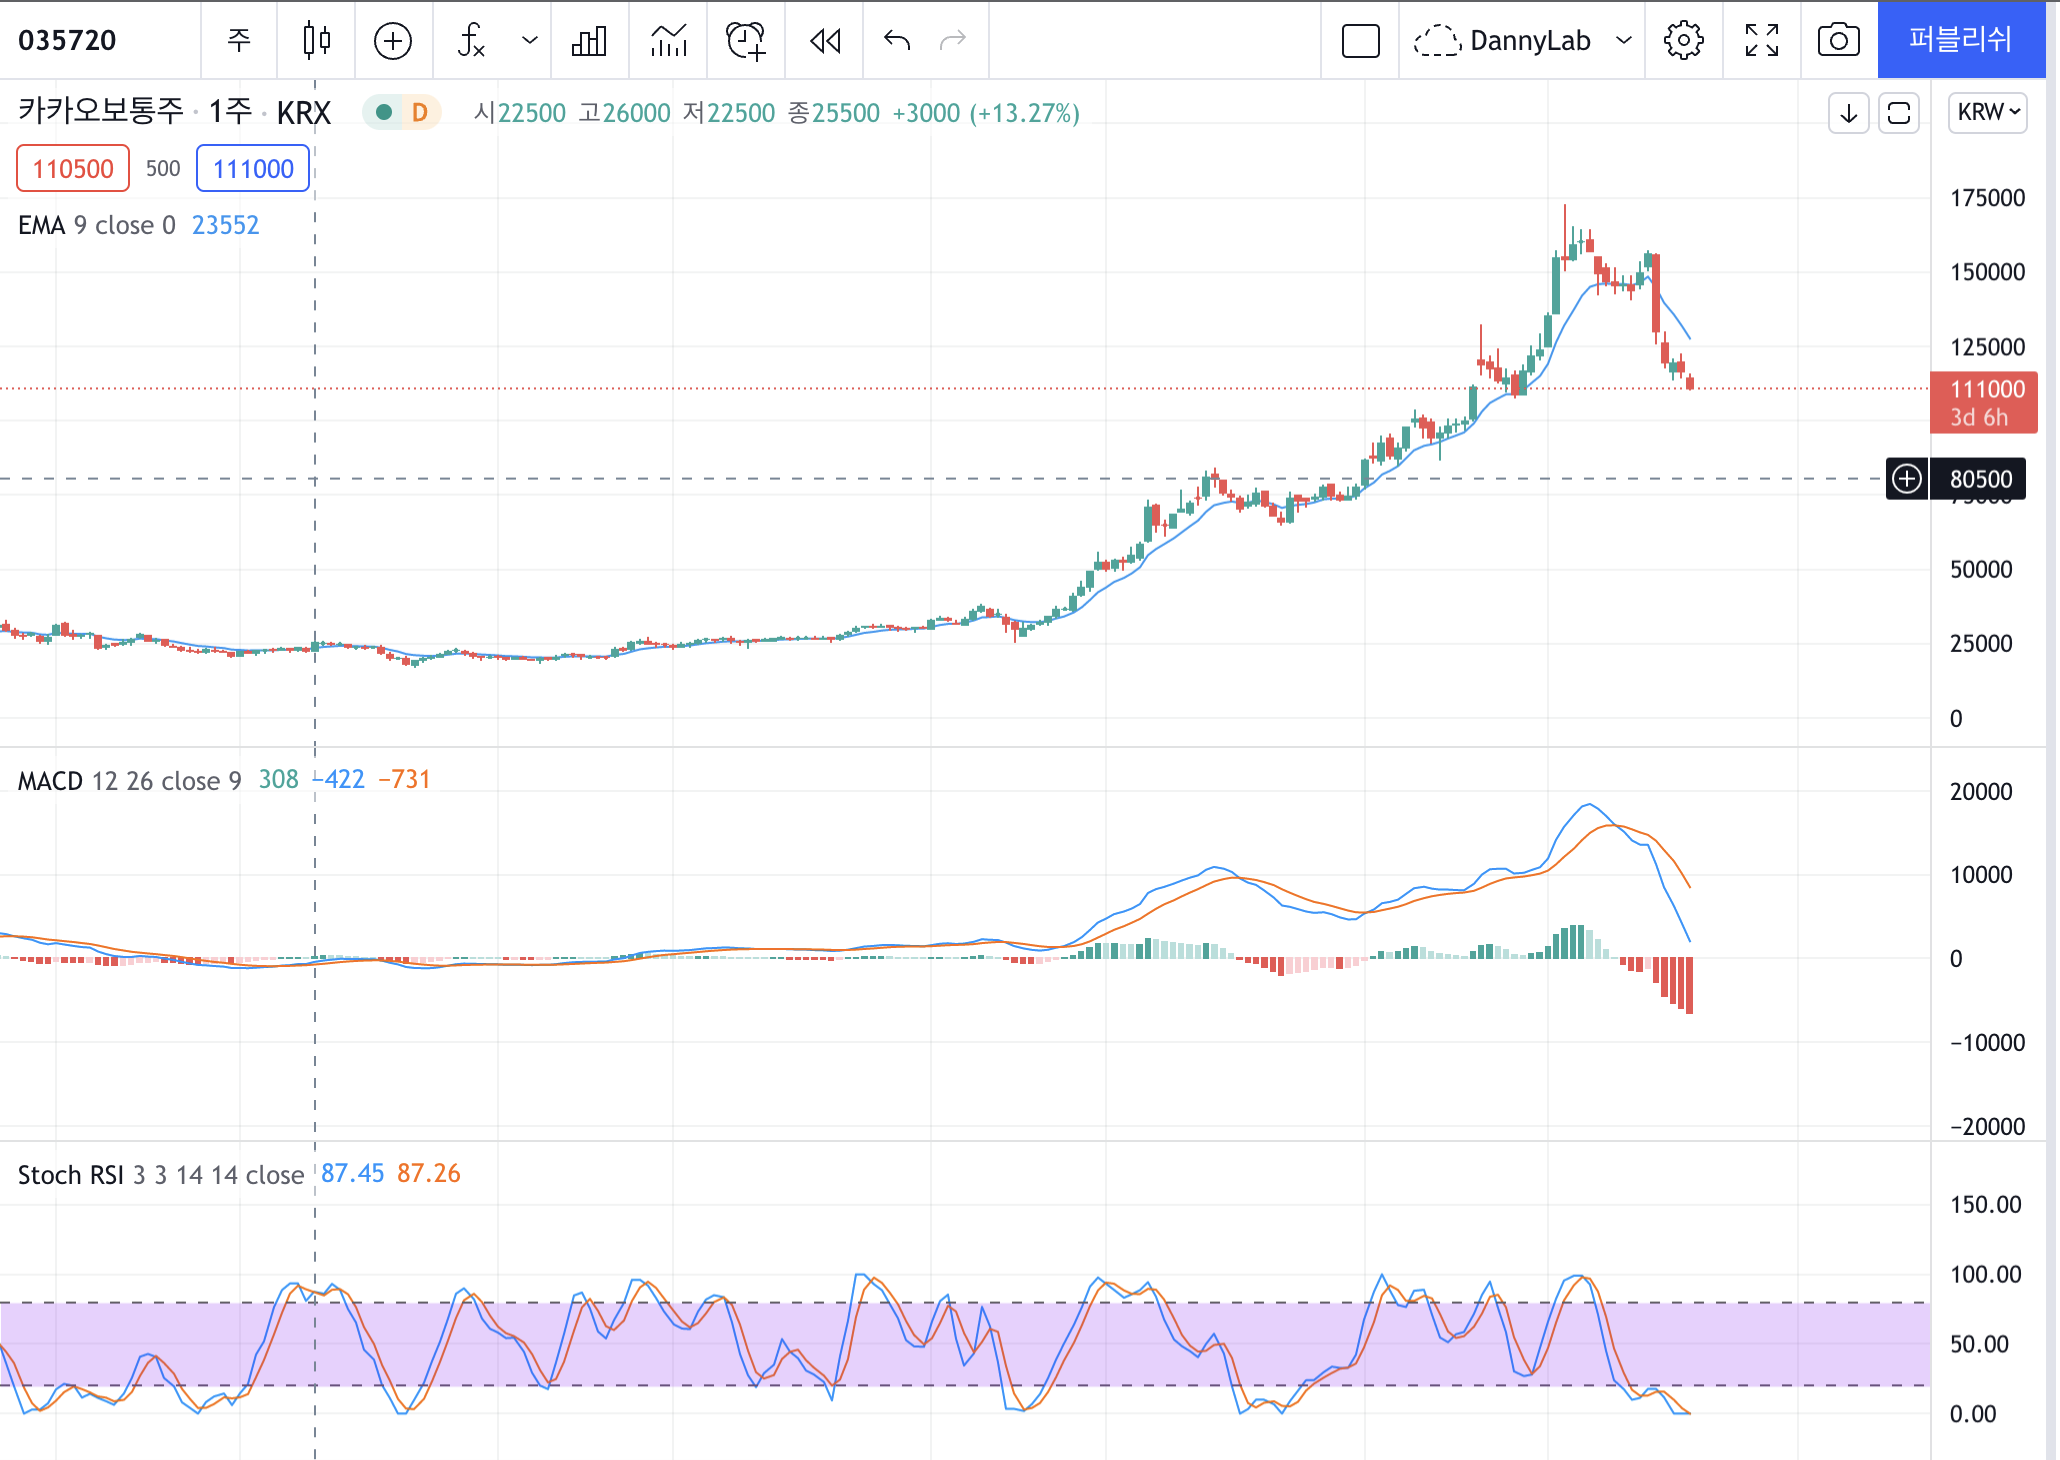Viewport: 2060px width, 1460px height.
Task: Toggle the layout rectangle selector
Action: (1360, 40)
